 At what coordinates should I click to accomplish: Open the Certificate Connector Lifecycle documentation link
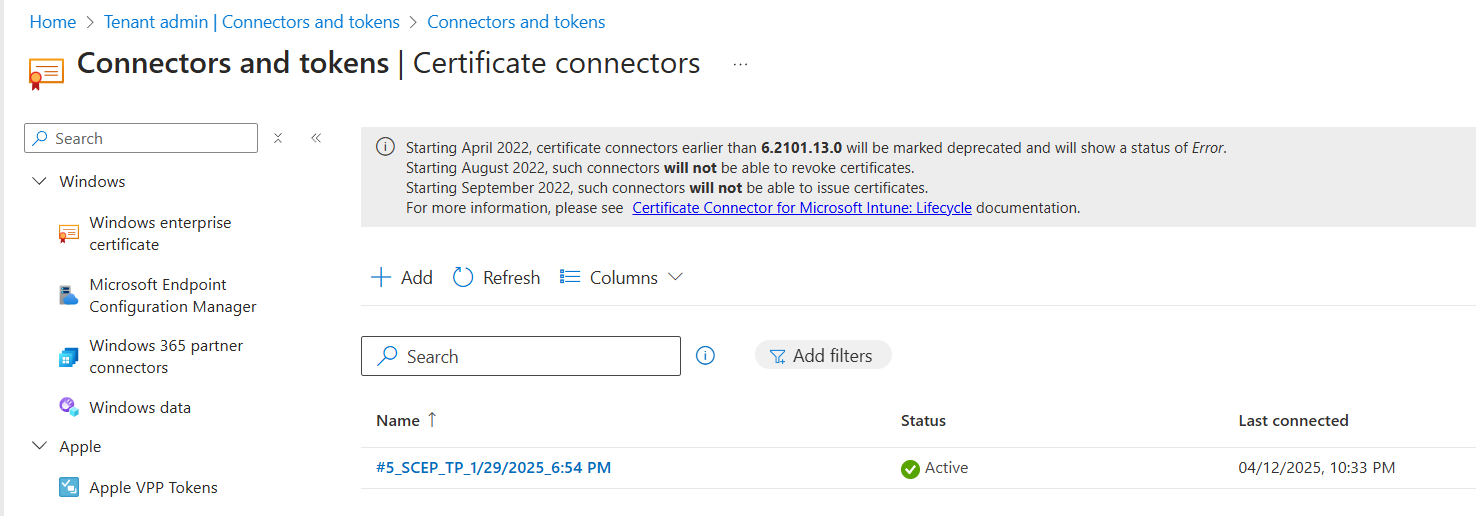tap(801, 208)
